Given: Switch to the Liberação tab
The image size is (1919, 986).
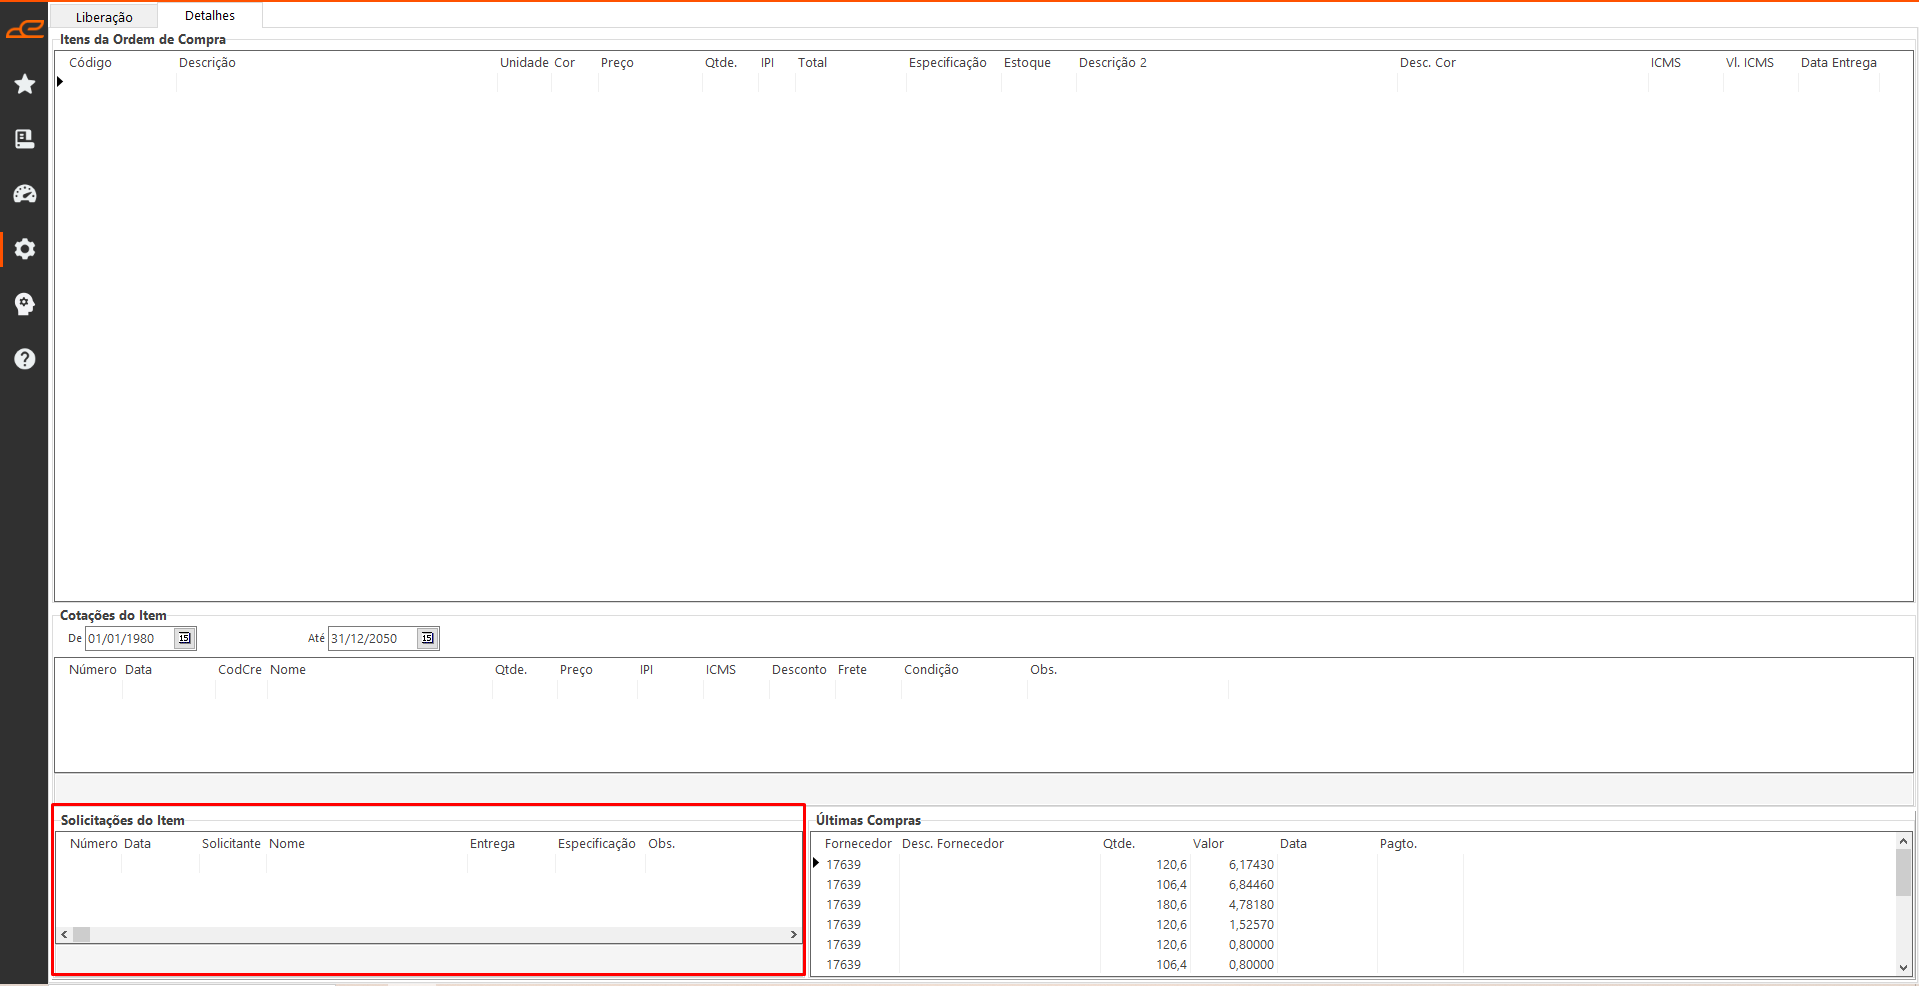Looking at the screenshot, I should coord(104,17).
